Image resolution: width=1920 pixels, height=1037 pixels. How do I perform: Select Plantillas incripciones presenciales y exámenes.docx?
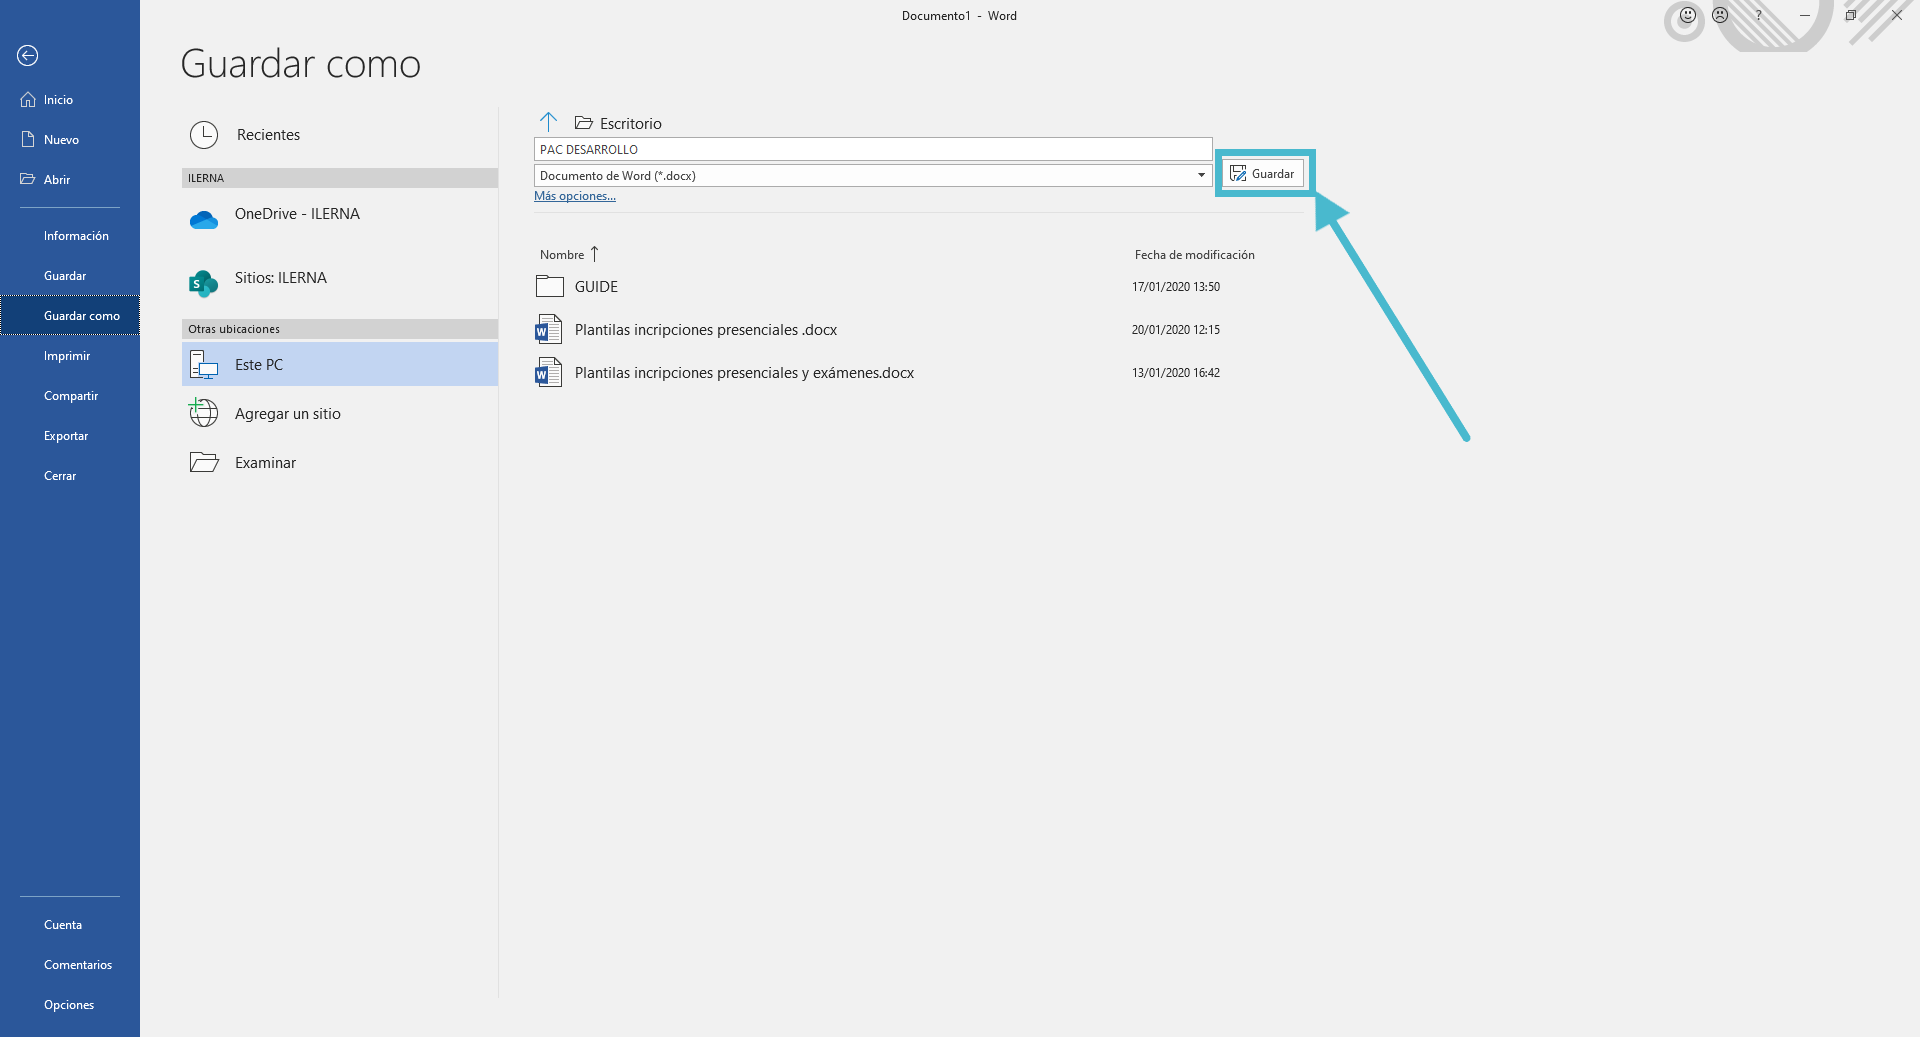pos(744,373)
